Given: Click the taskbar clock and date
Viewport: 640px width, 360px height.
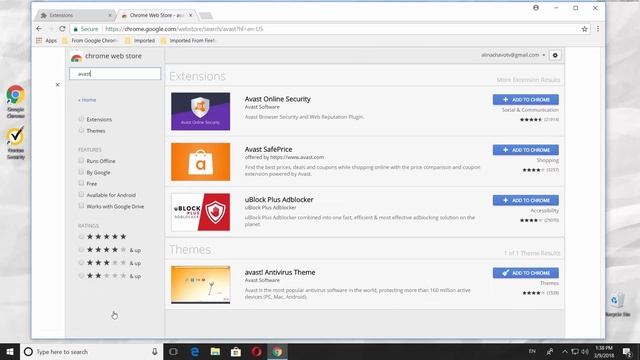Looking at the screenshot, I should pyautogui.click(x=604, y=351).
